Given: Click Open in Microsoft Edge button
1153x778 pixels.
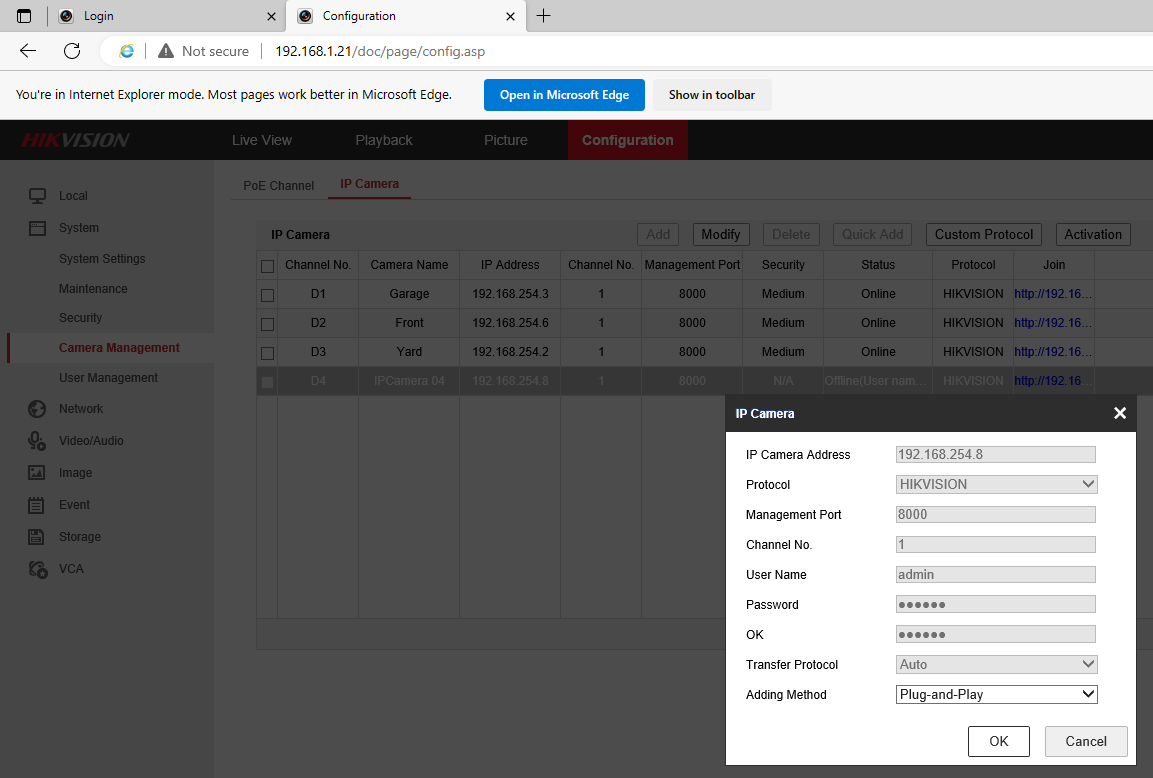Looking at the screenshot, I should pos(564,95).
